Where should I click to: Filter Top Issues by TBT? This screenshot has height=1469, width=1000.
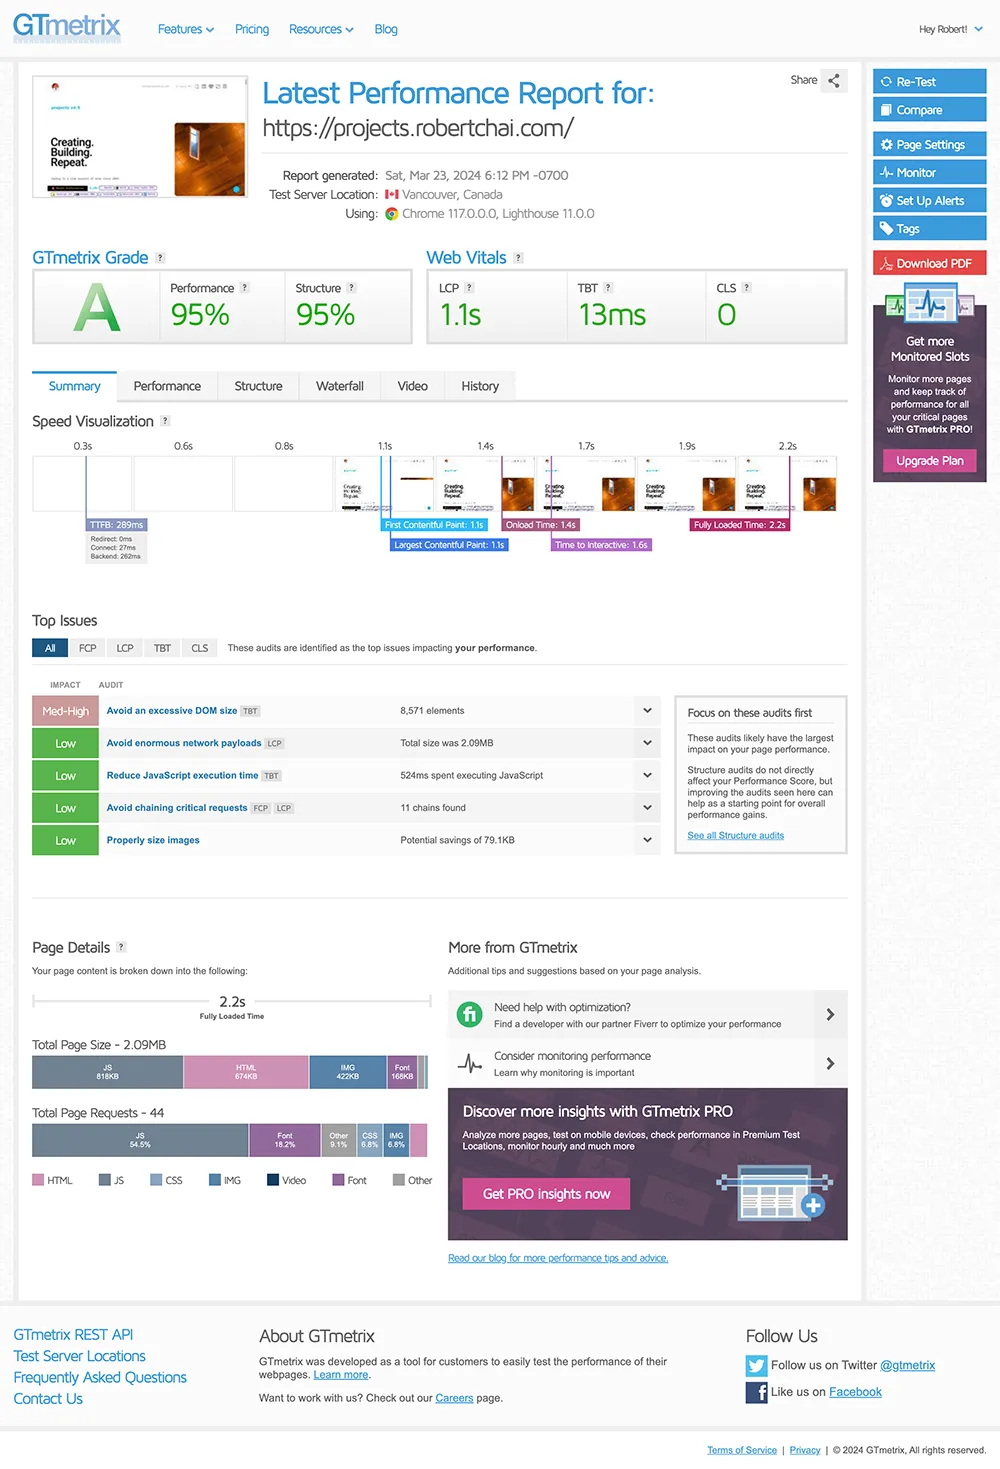pyautogui.click(x=161, y=648)
